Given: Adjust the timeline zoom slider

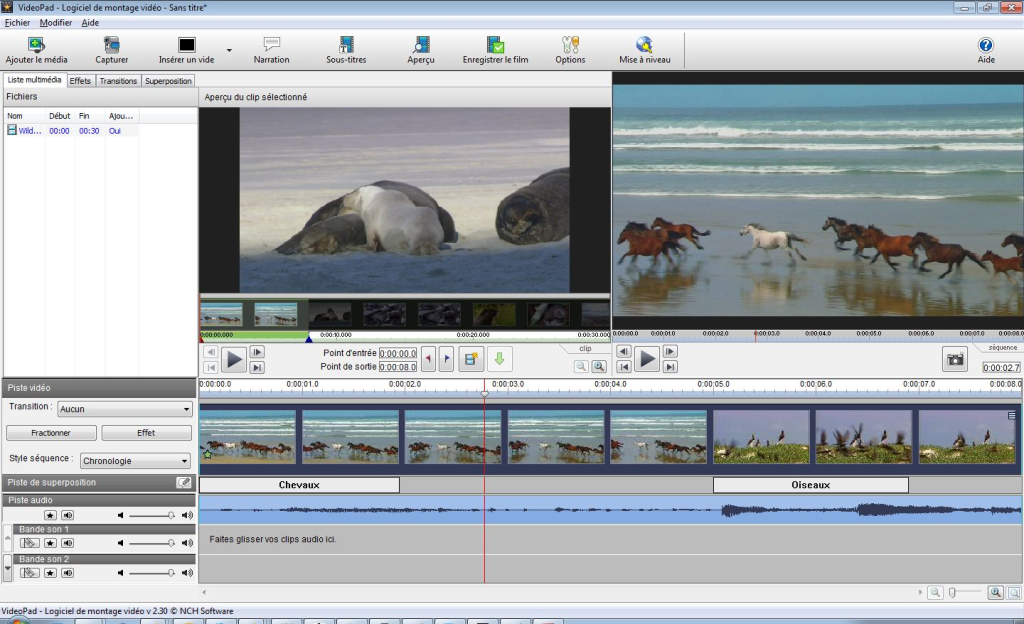Looking at the screenshot, I should click(x=953, y=593).
